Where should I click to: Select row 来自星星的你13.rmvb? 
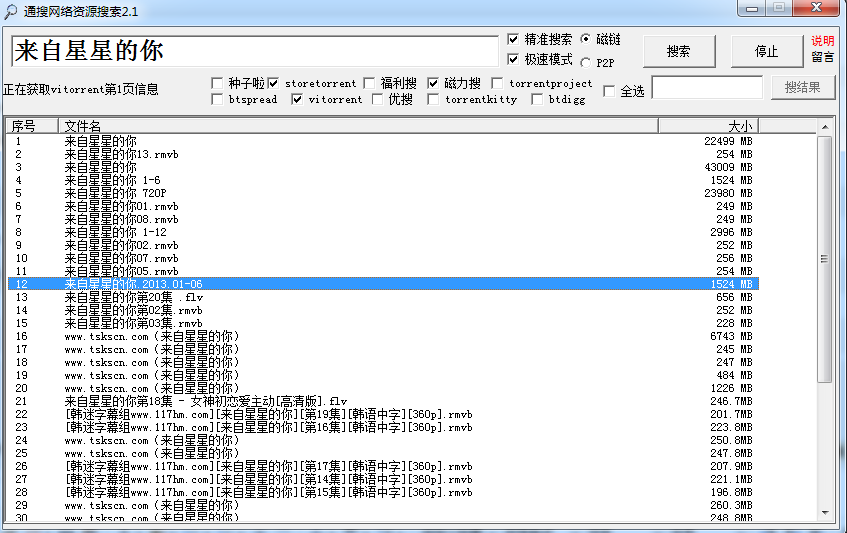(383, 154)
